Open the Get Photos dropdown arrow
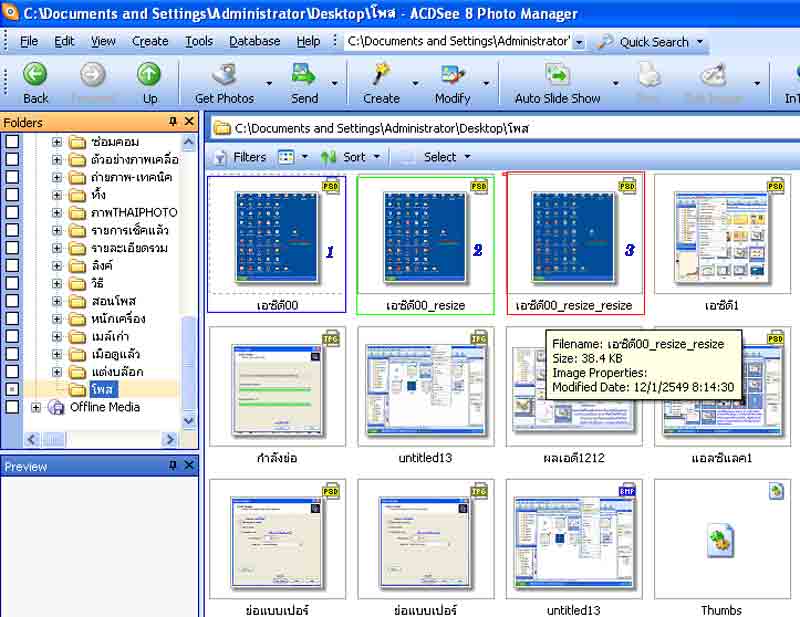Image resolution: width=800 pixels, height=617 pixels. click(x=268, y=83)
